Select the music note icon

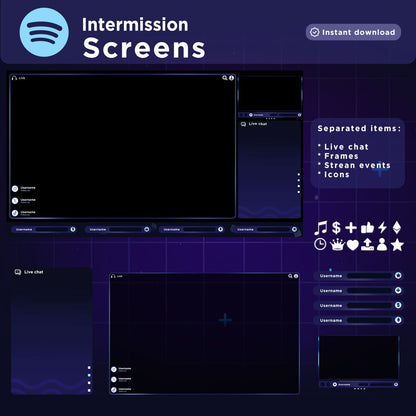(x=321, y=228)
